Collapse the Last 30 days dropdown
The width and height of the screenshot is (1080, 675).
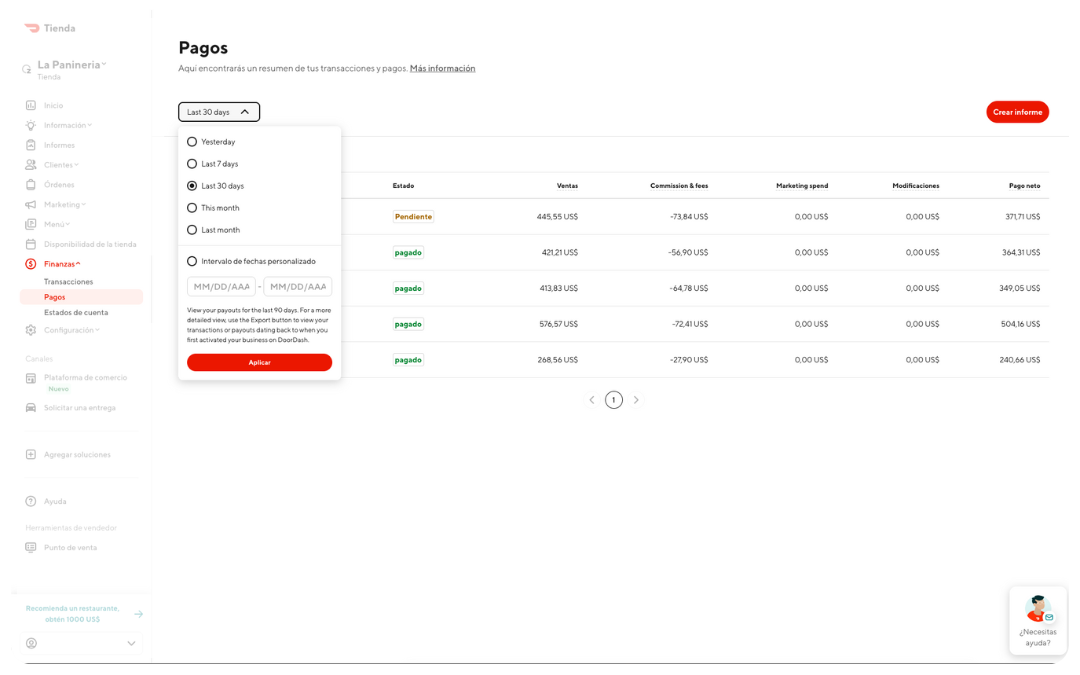[218, 111]
